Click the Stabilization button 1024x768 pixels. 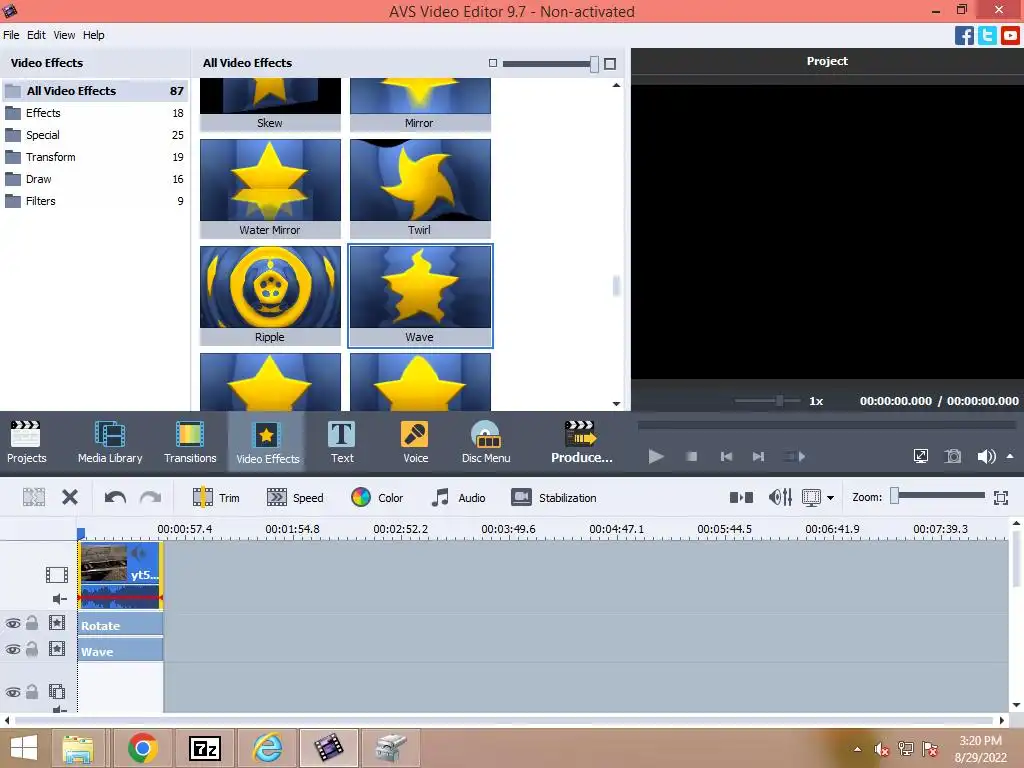[554, 498]
